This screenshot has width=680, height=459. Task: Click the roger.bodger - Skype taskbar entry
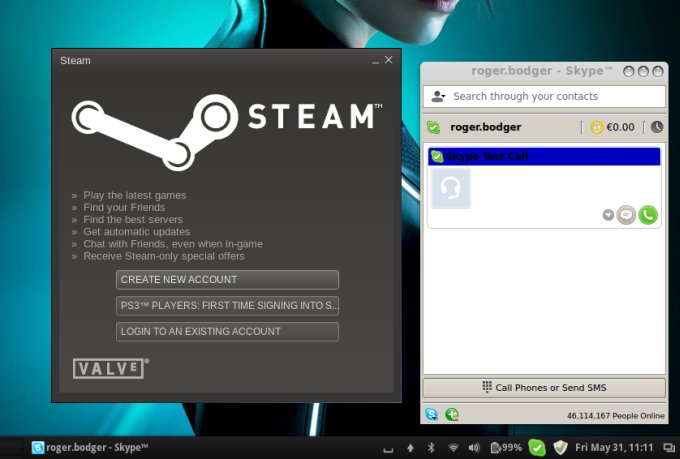(x=90, y=447)
